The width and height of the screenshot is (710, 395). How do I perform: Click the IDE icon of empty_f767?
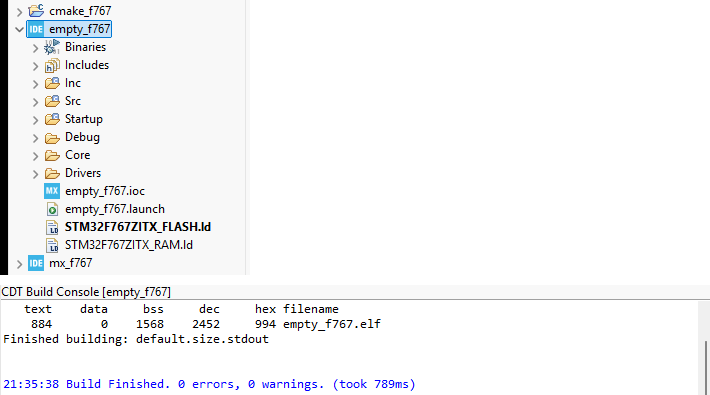[36, 29]
